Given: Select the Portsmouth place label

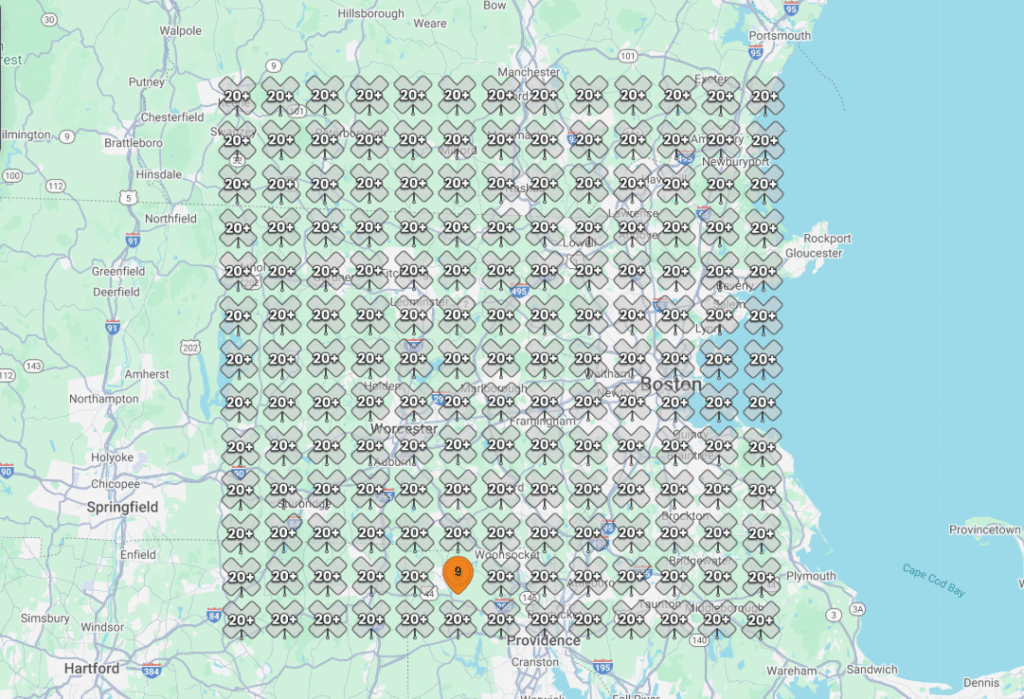Looking at the screenshot, I should point(781,36).
